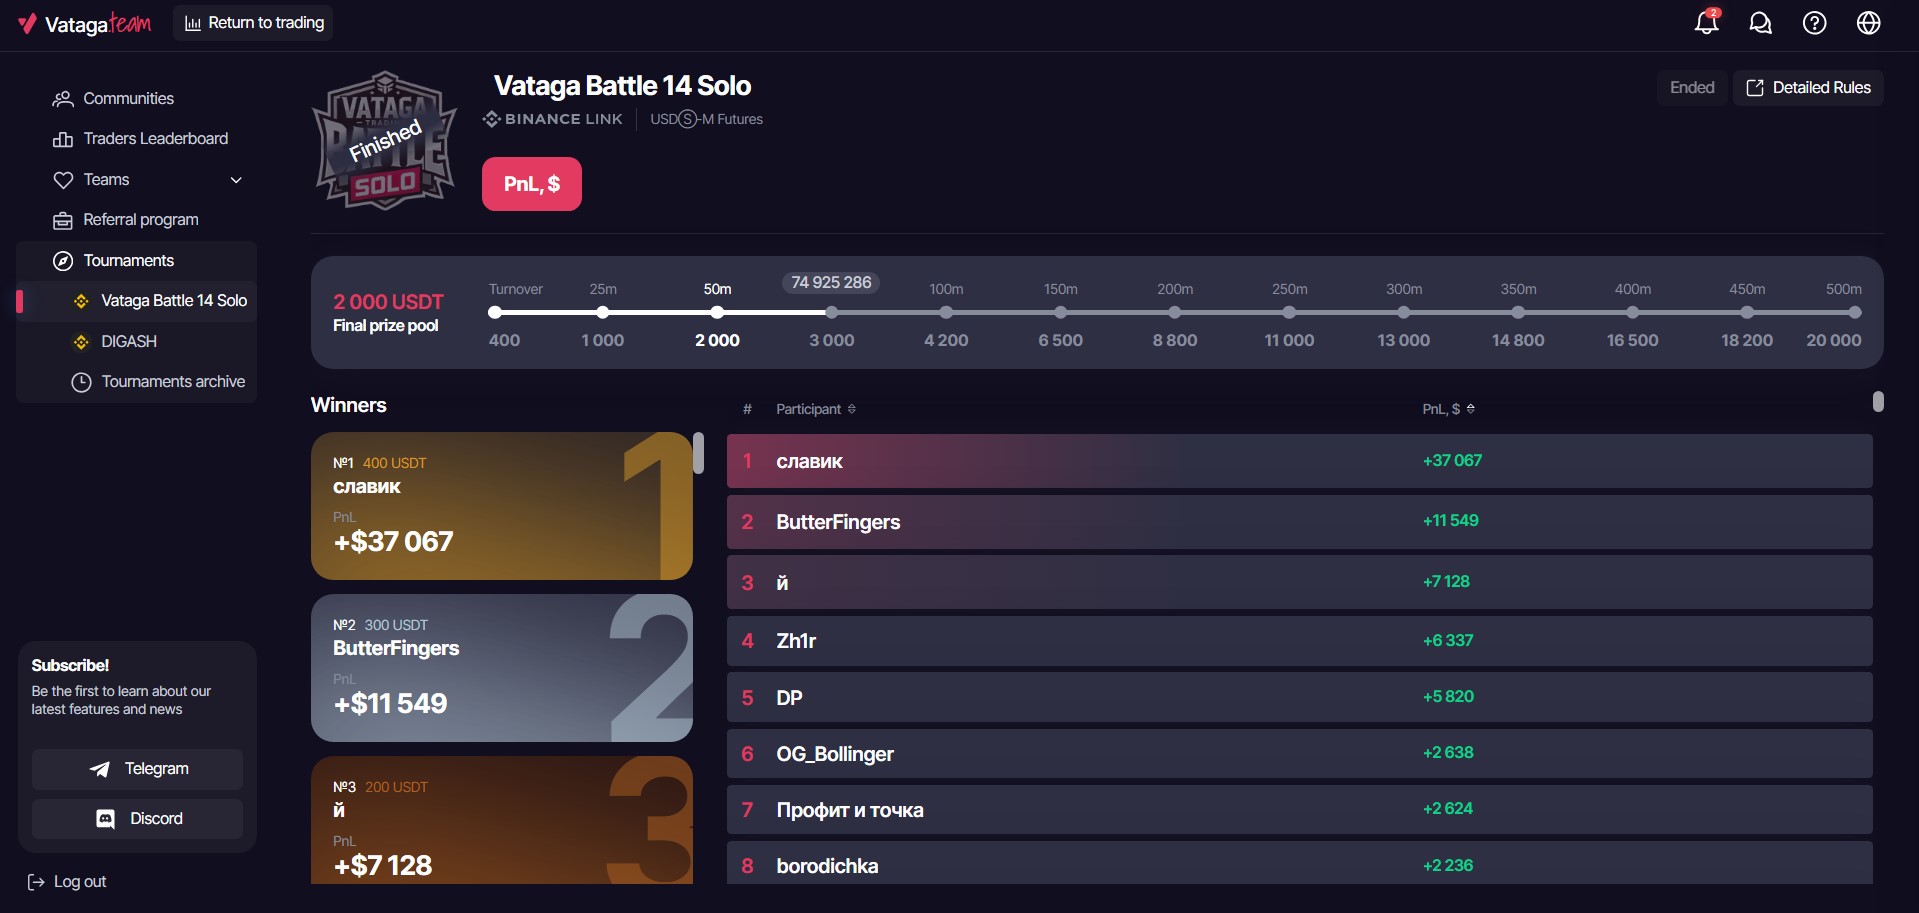Open Detailed Rules link
Image resolution: width=1919 pixels, height=913 pixels.
tap(1808, 88)
